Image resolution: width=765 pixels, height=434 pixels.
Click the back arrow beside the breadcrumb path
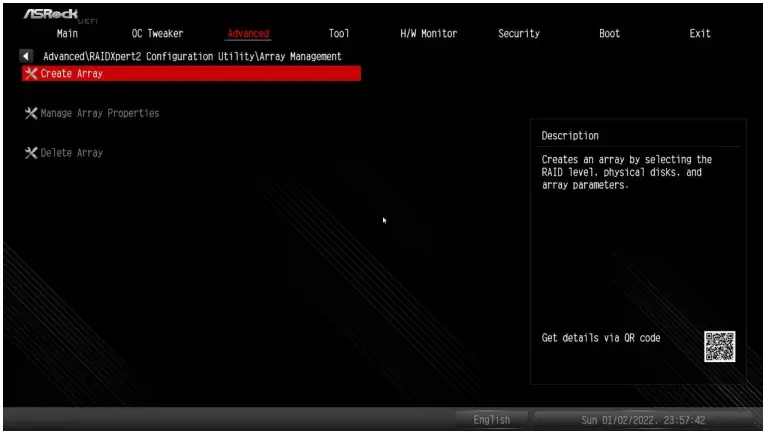(26, 56)
